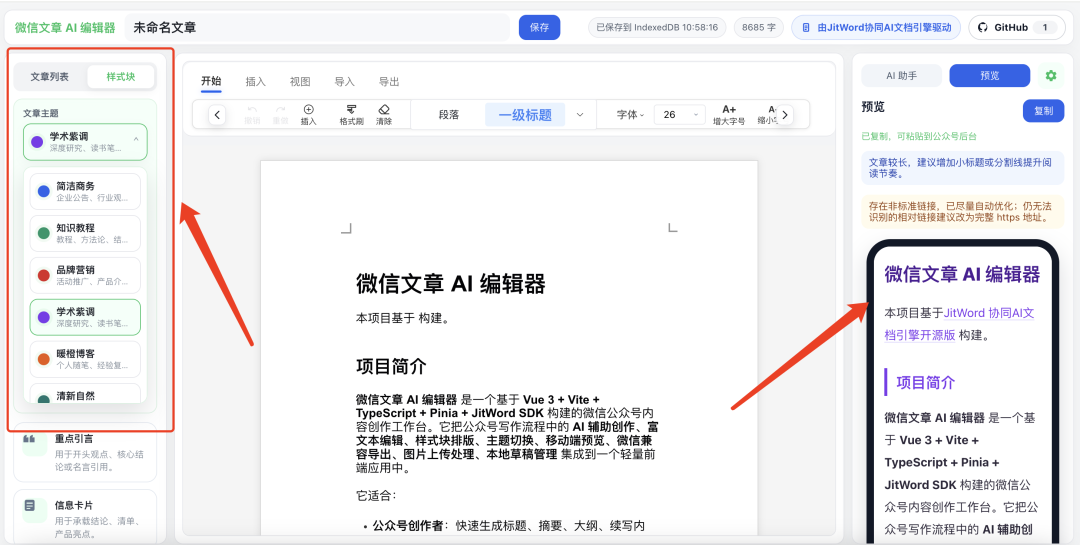Click the document icon in JitWord badge
Screen dimensions: 1080x545
tap(806, 28)
